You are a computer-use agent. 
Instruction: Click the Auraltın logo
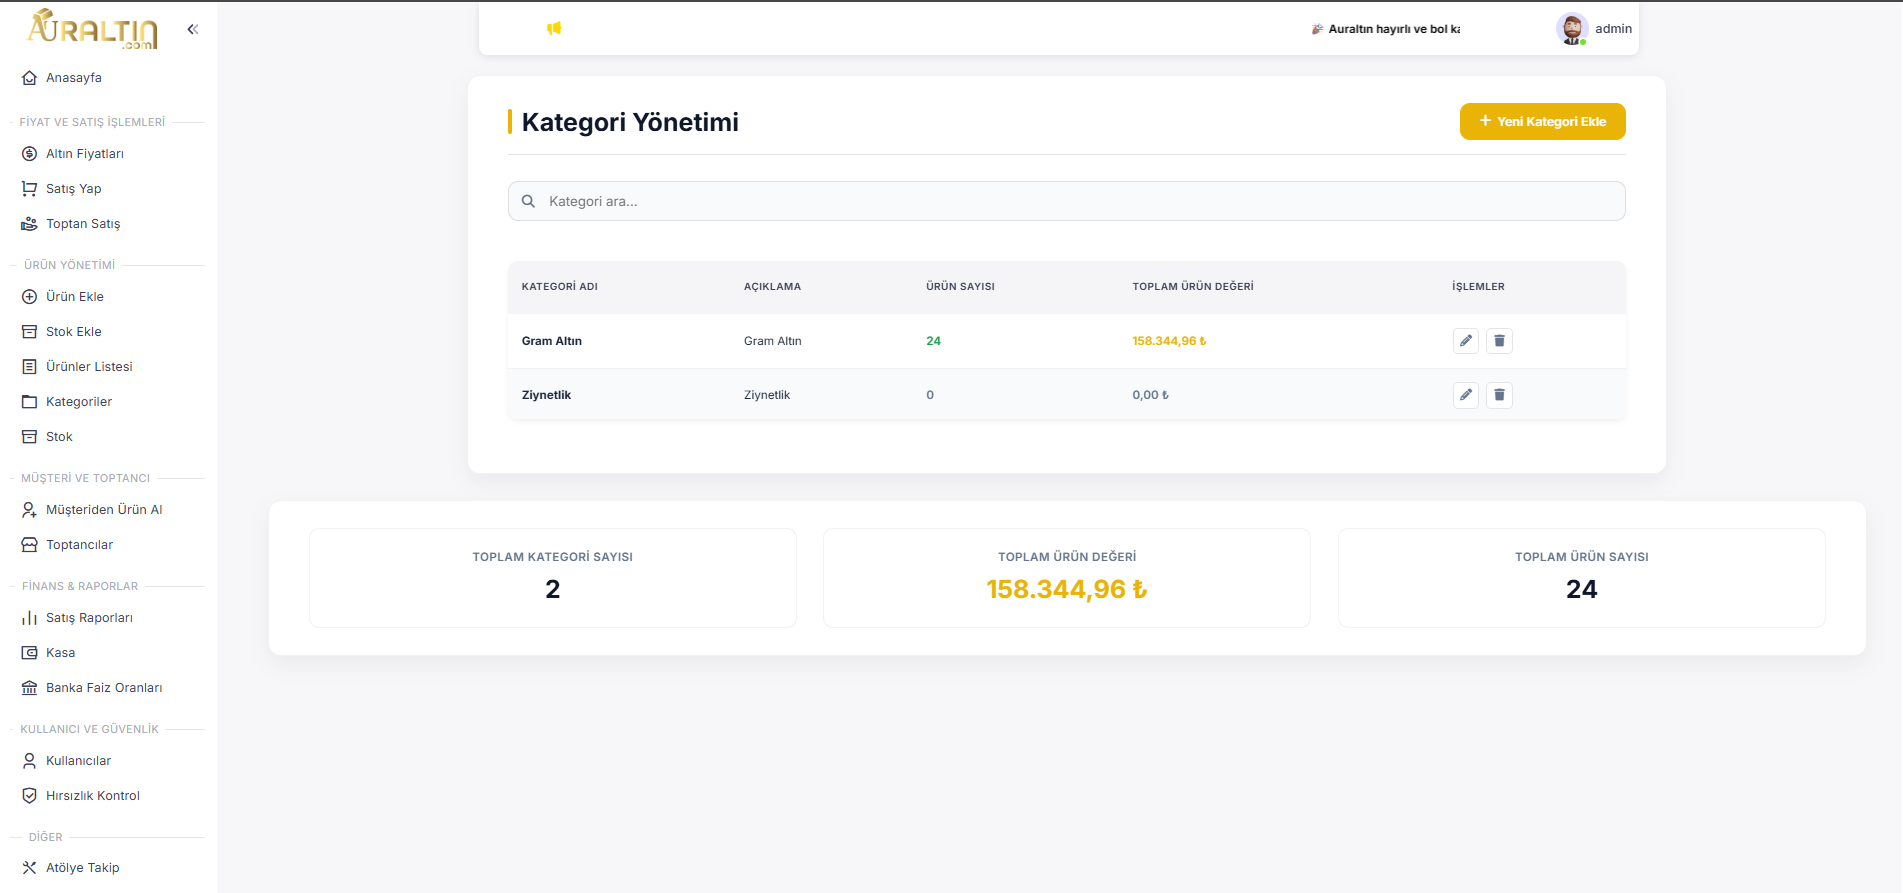93,29
